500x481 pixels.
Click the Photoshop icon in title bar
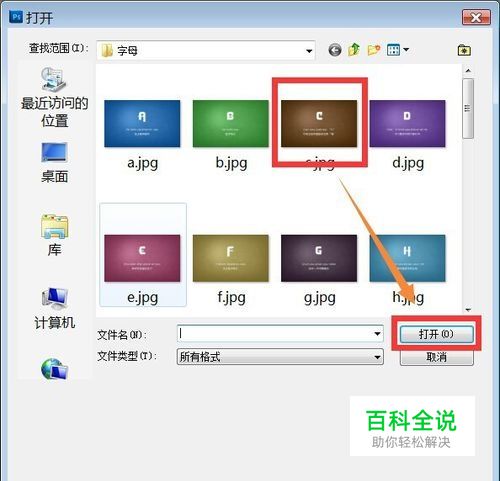(x=16, y=16)
